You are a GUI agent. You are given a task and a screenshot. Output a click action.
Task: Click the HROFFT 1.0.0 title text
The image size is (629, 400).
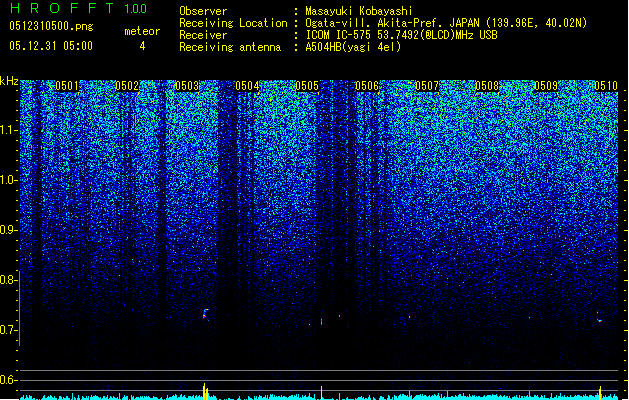[x=79, y=8]
